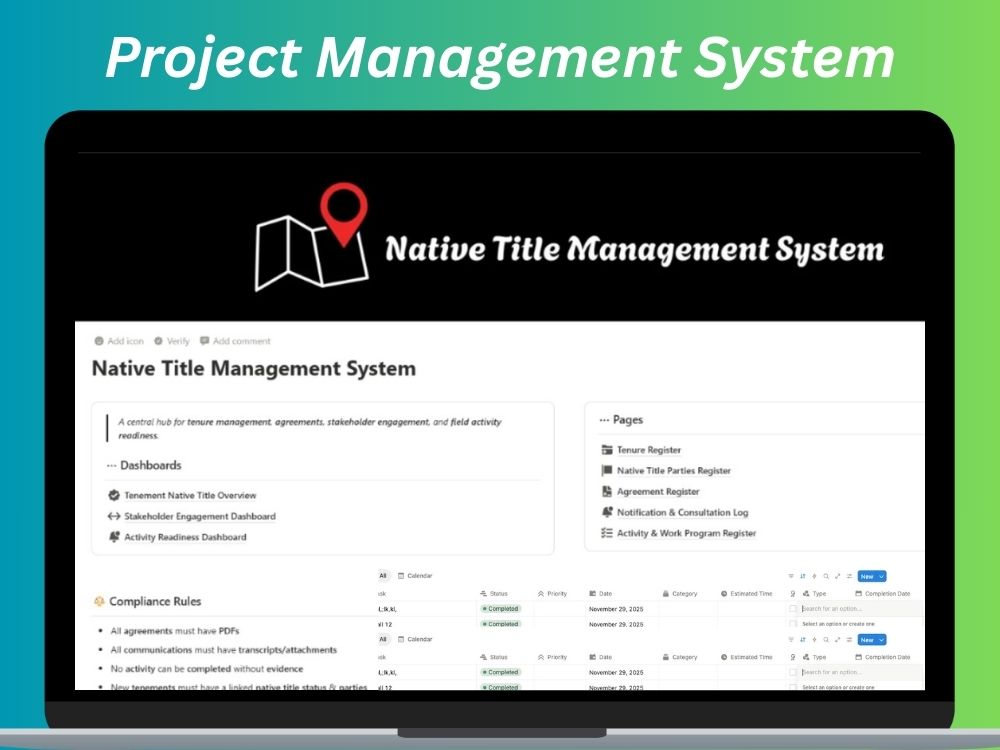Click the Completed status in lower table's first row
The width and height of the screenshot is (1000, 750).
tap(501, 672)
